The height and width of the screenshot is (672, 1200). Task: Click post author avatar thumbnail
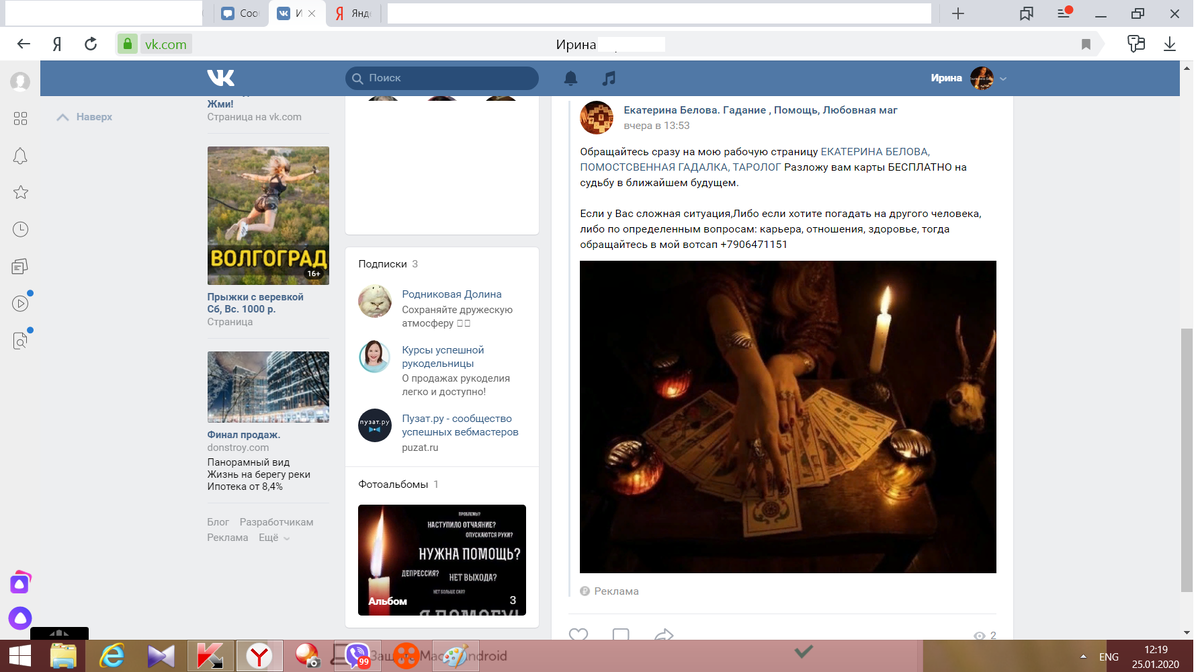pos(597,117)
